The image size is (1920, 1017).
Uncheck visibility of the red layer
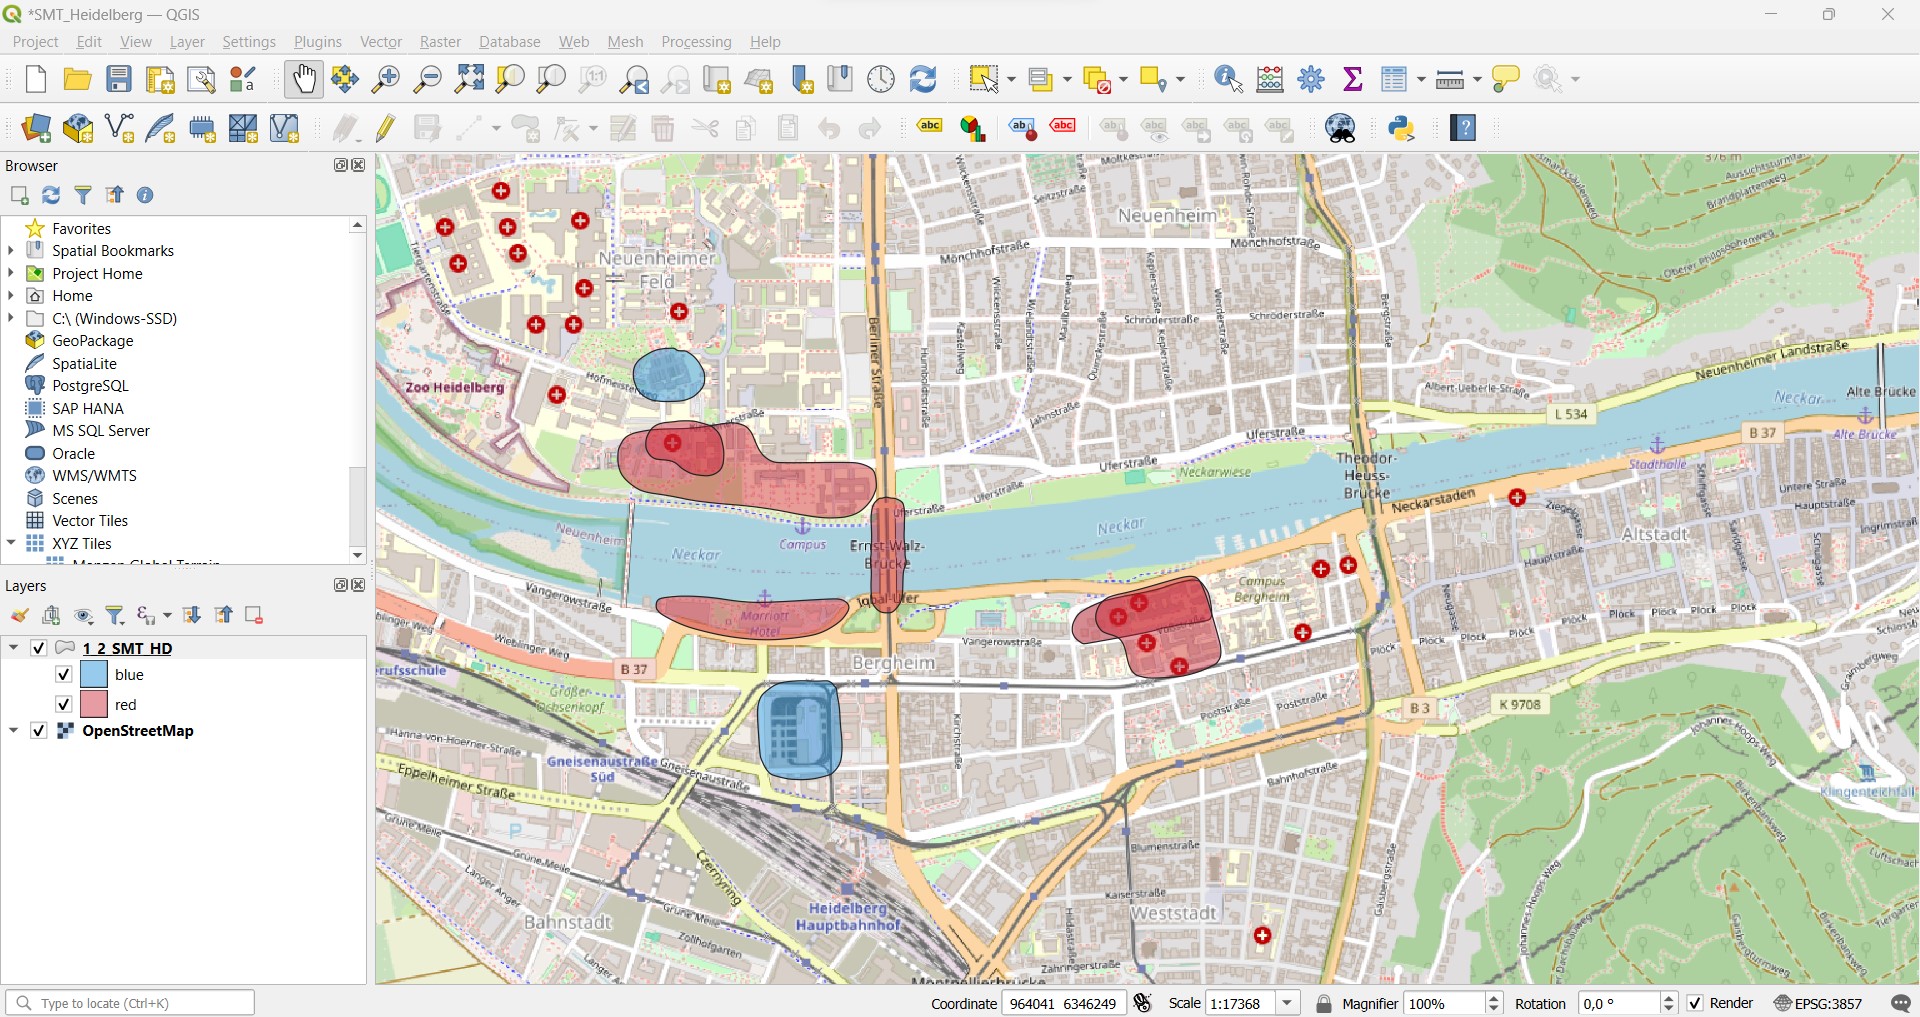[62, 704]
